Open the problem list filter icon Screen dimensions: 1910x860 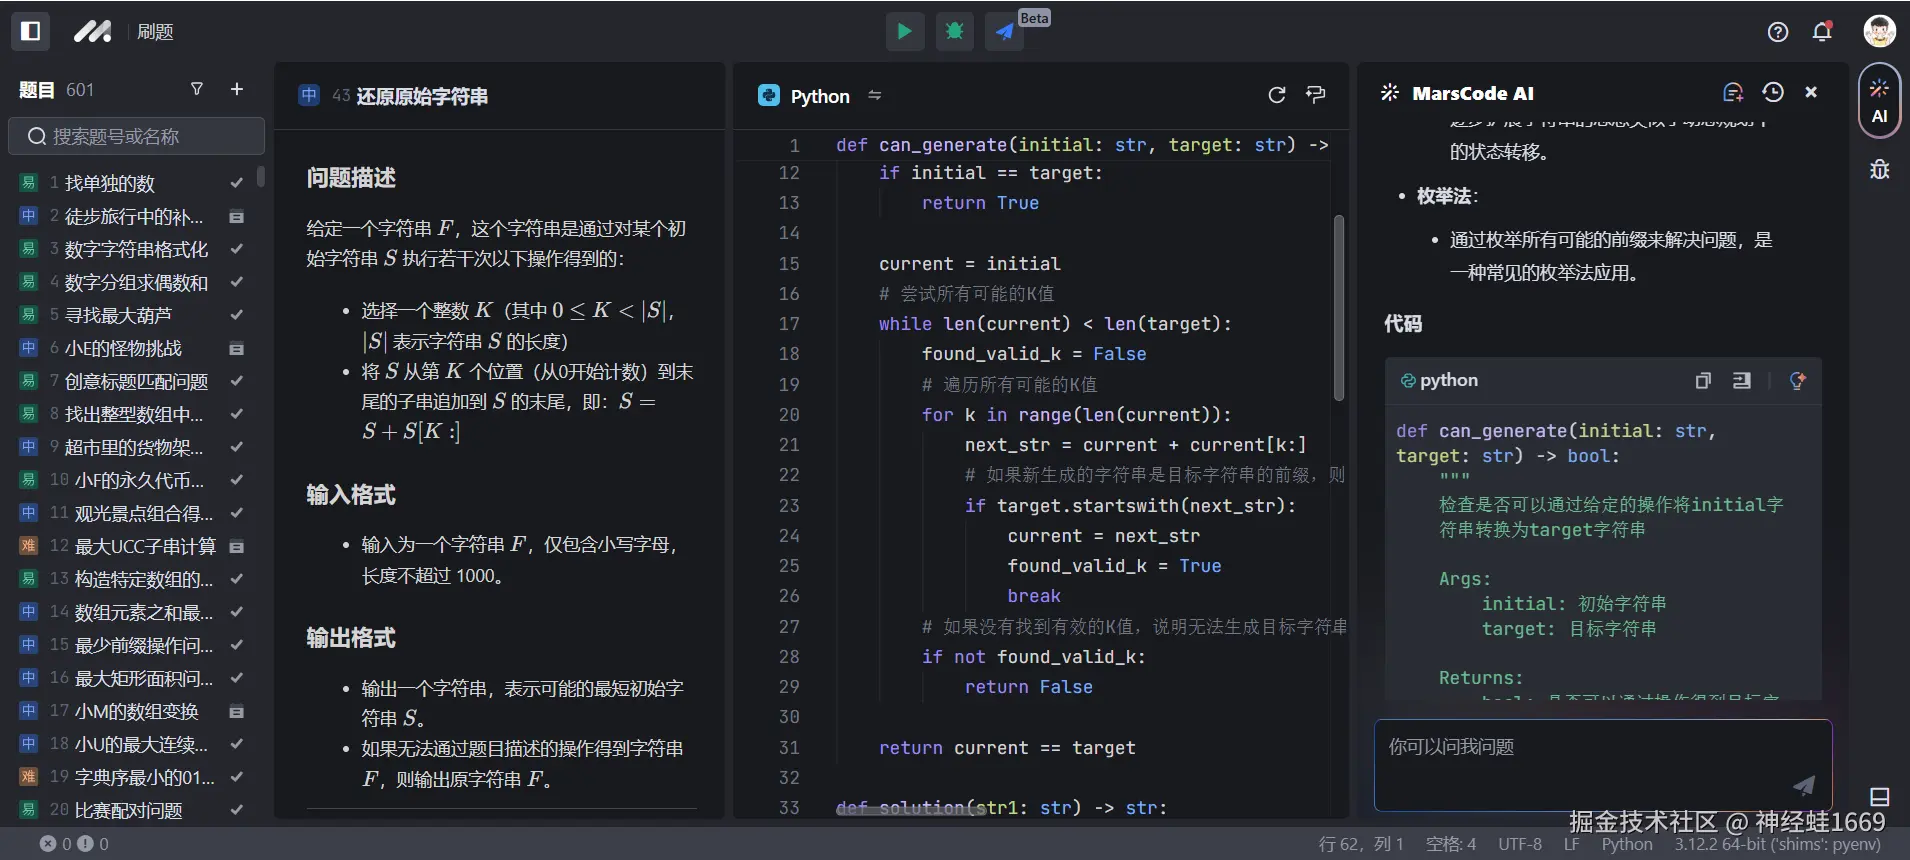(x=197, y=89)
